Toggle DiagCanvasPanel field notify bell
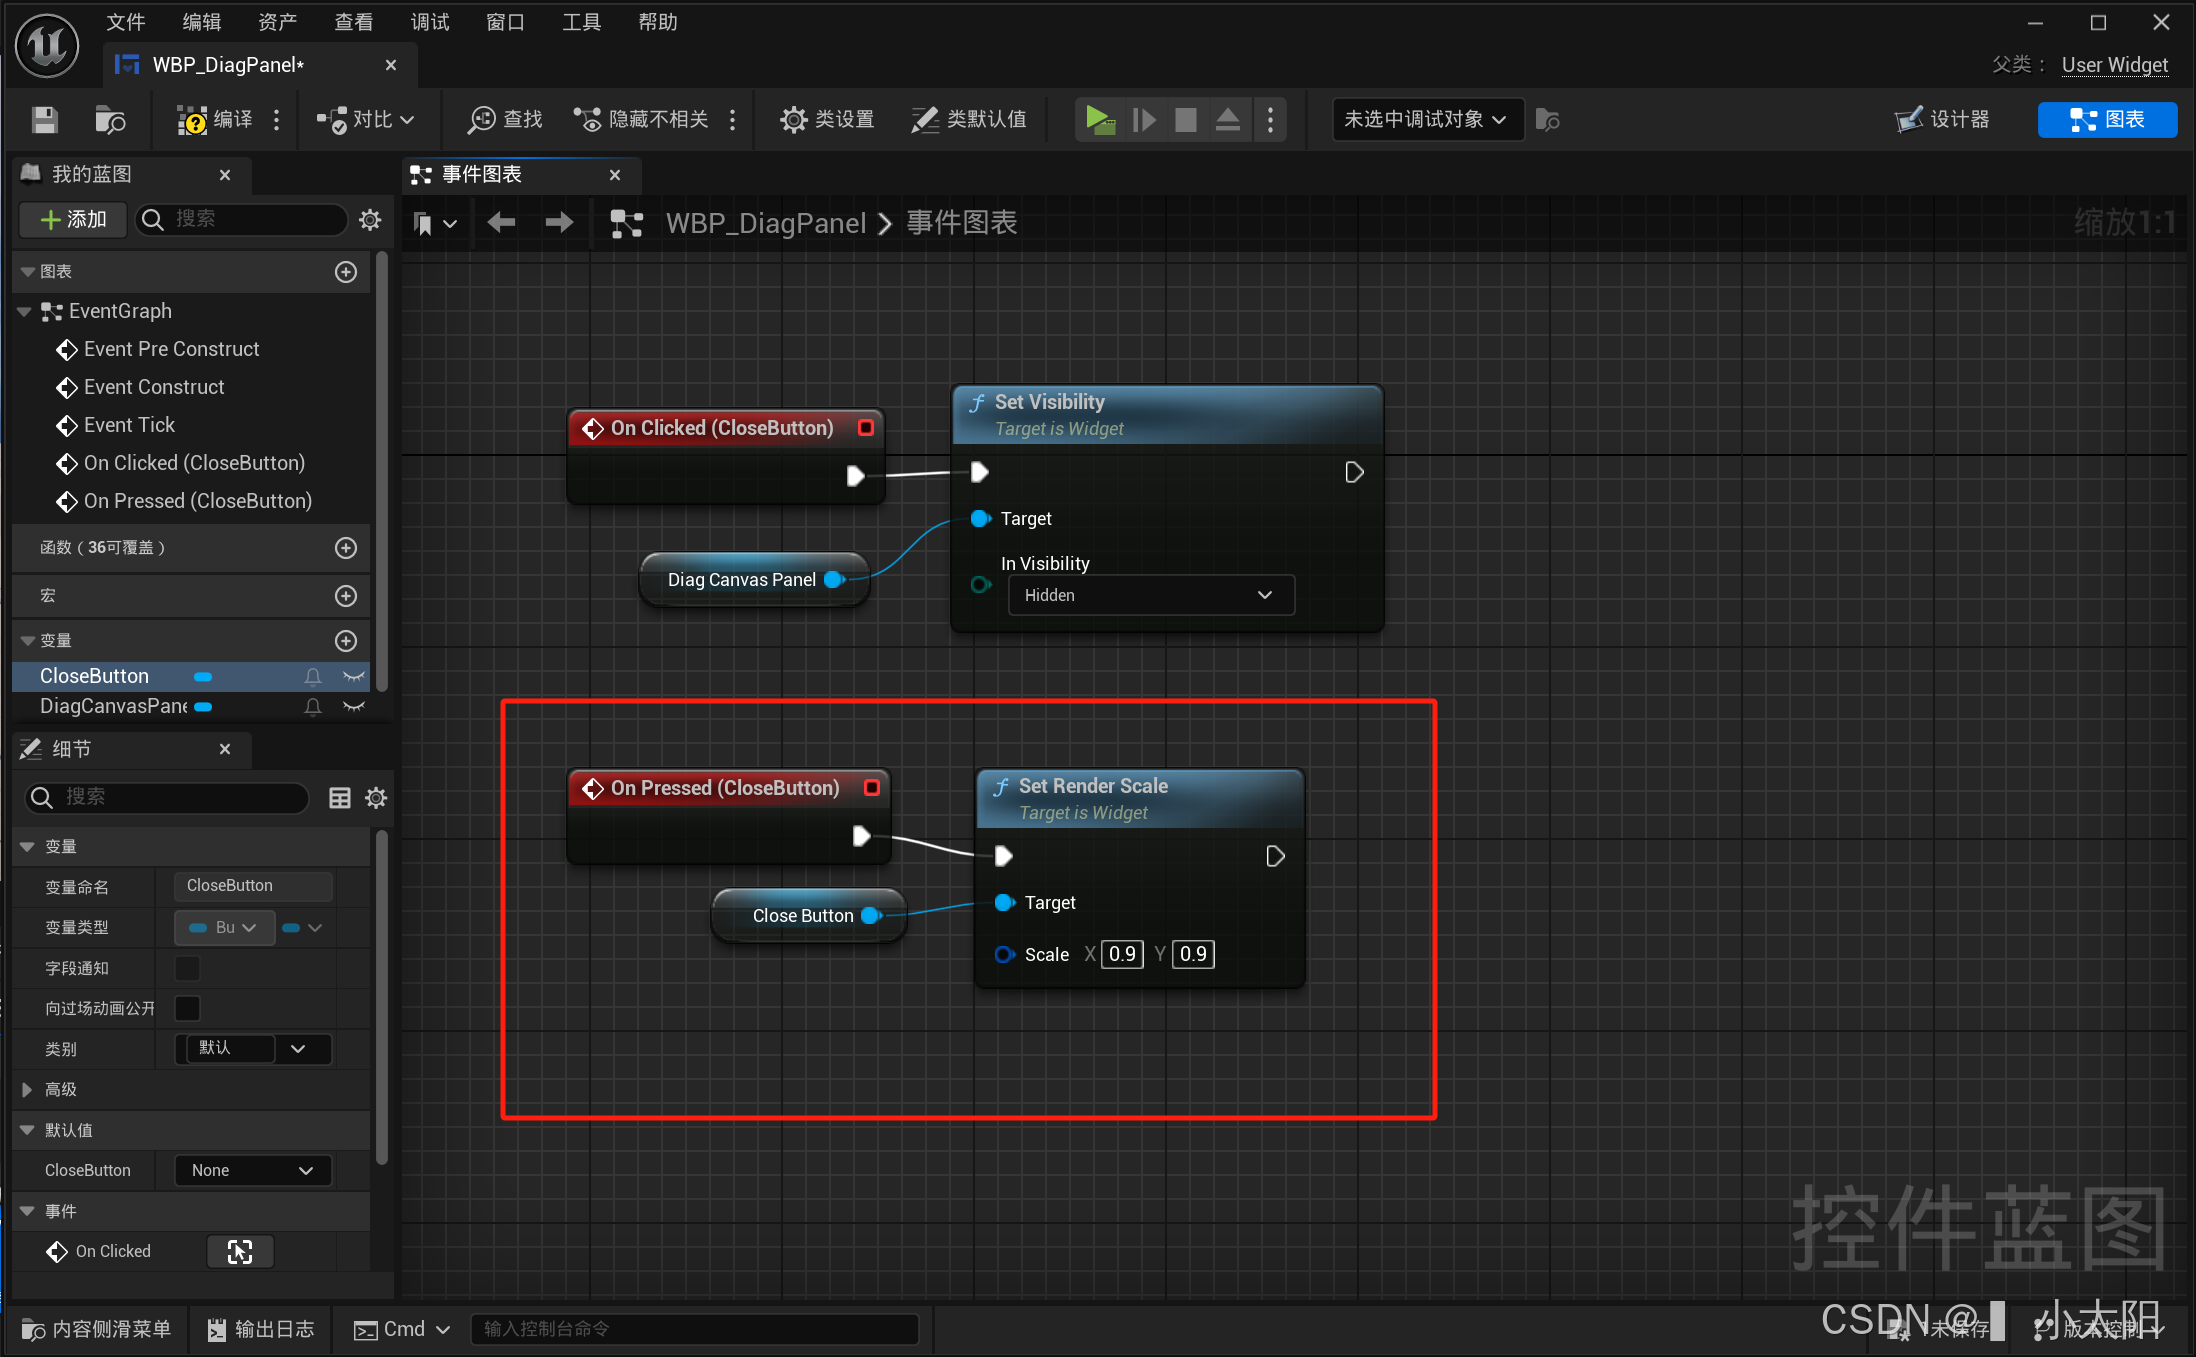The image size is (2196, 1357). [x=313, y=707]
